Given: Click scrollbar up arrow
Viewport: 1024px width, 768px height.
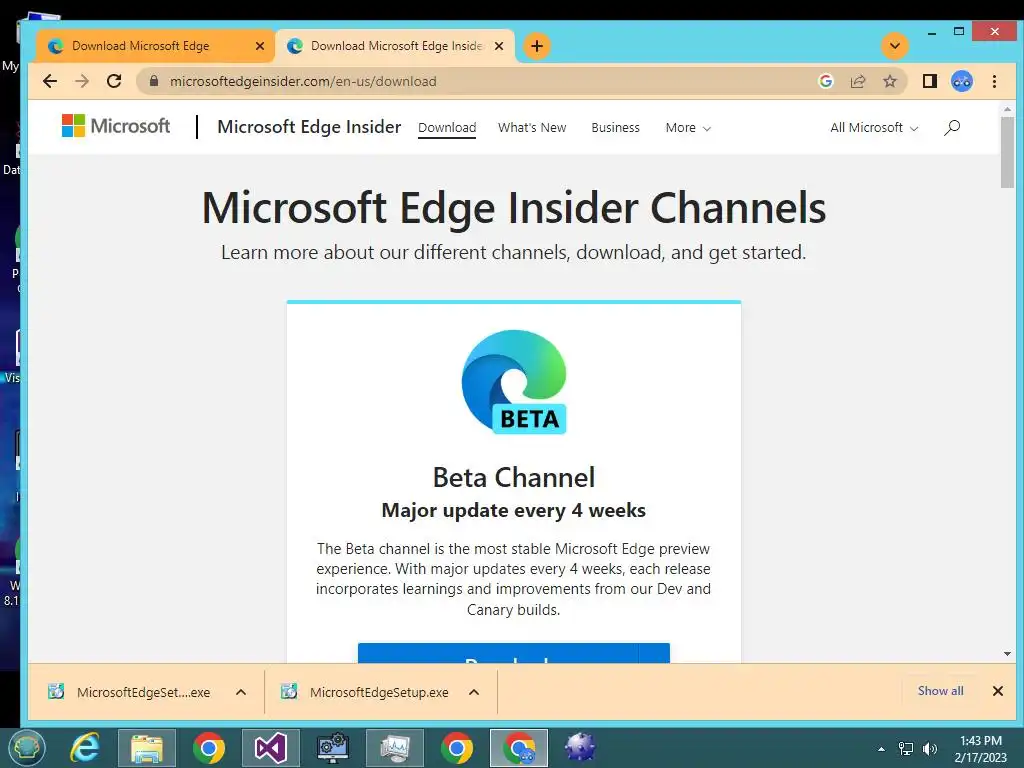Looking at the screenshot, I should point(1007,109).
